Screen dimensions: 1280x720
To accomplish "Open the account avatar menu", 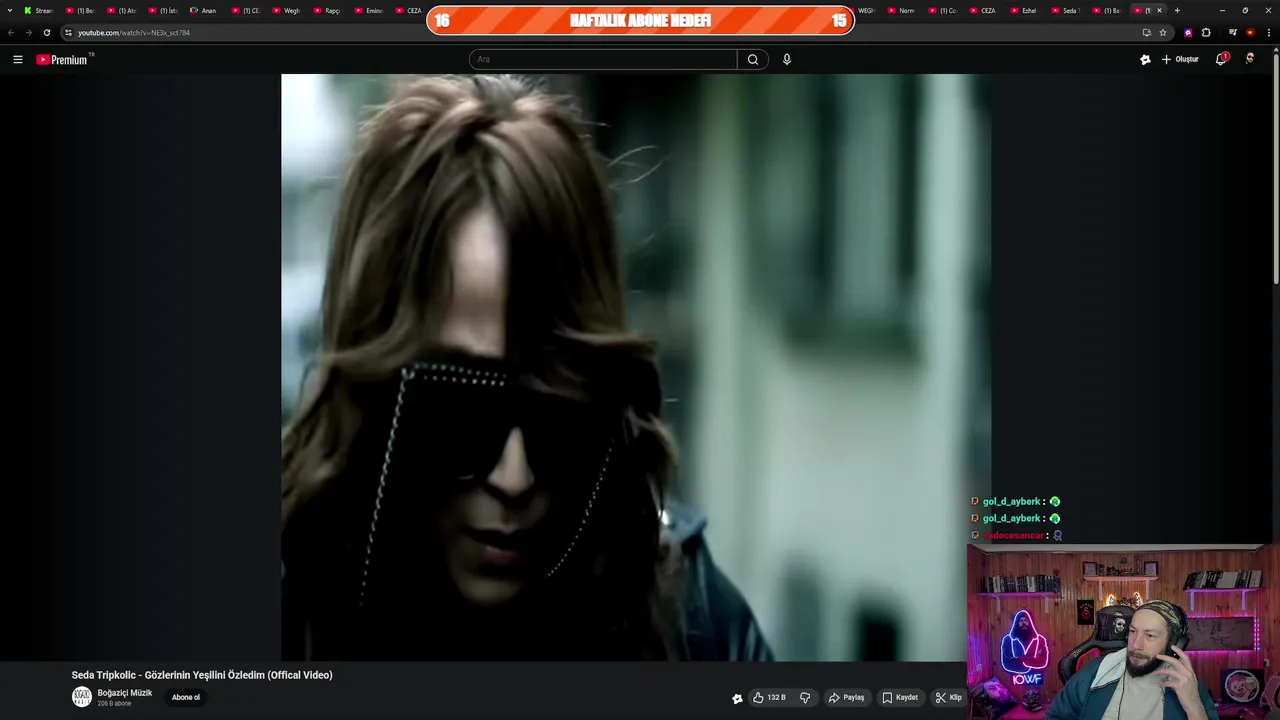I will 1250,59.
